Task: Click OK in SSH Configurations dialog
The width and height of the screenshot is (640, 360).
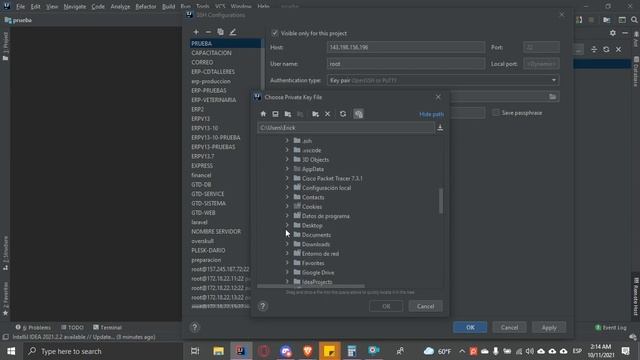Action: coord(470,327)
